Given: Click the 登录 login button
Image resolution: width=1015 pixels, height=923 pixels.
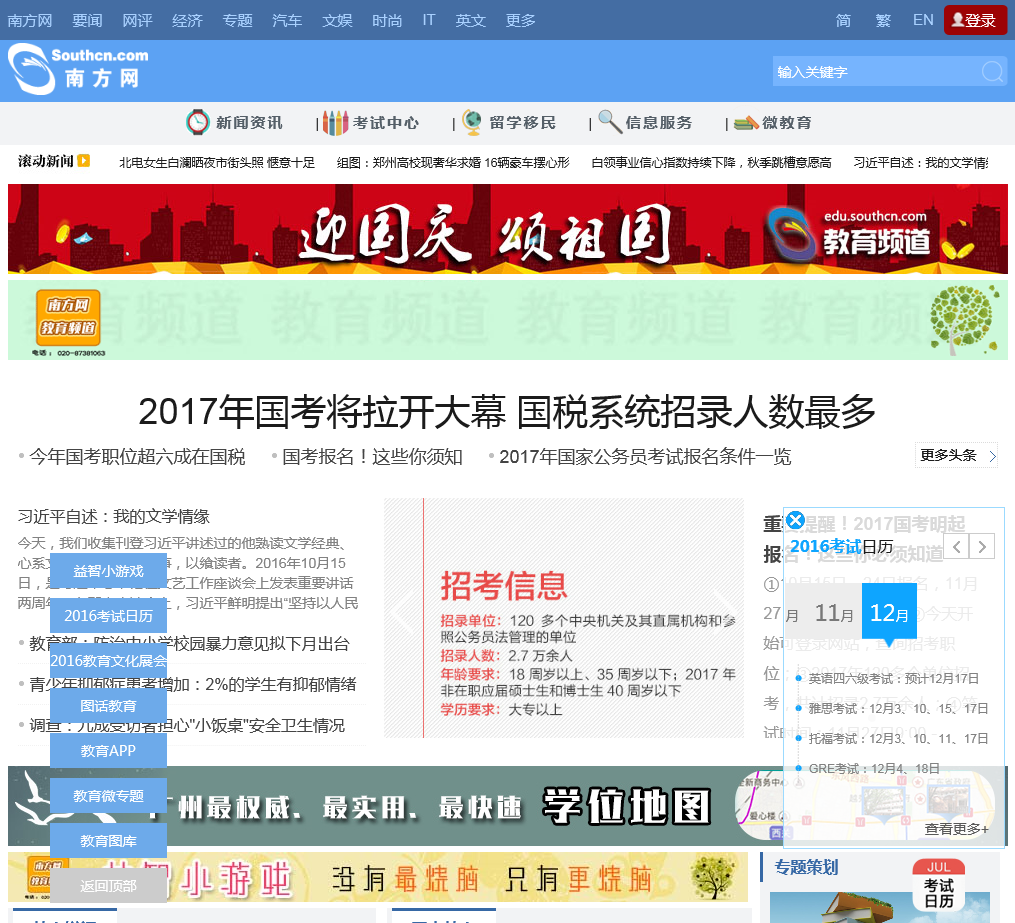Looking at the screenshot, I should click(975, 20).
